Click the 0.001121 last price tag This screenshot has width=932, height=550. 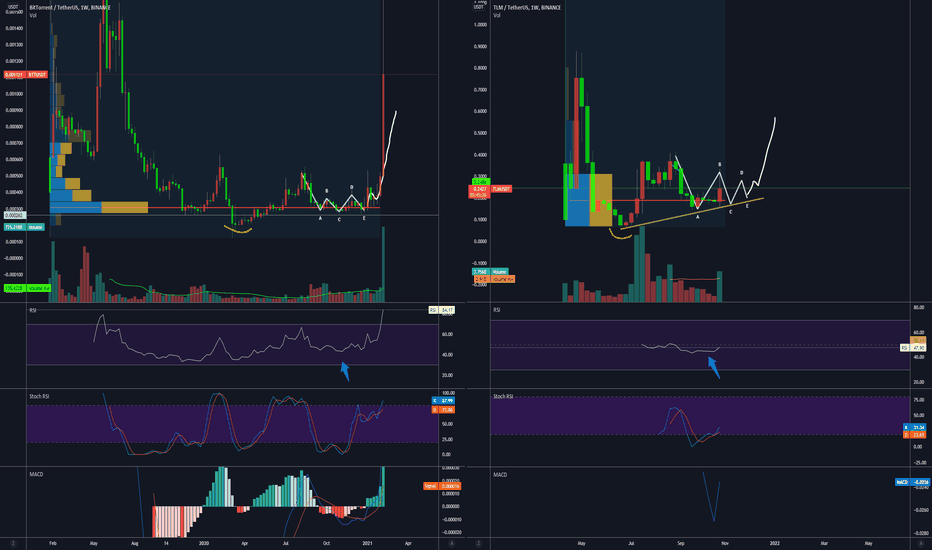tap(14, 75)
